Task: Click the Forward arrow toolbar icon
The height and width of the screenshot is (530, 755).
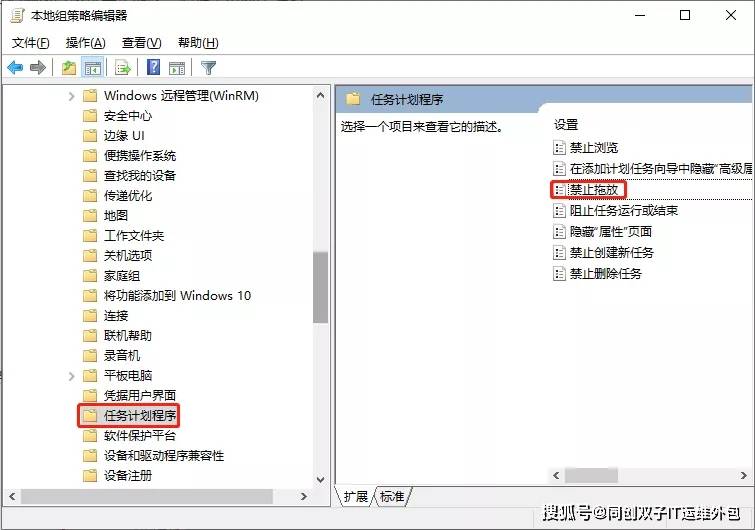Action: tap(38, 68)
